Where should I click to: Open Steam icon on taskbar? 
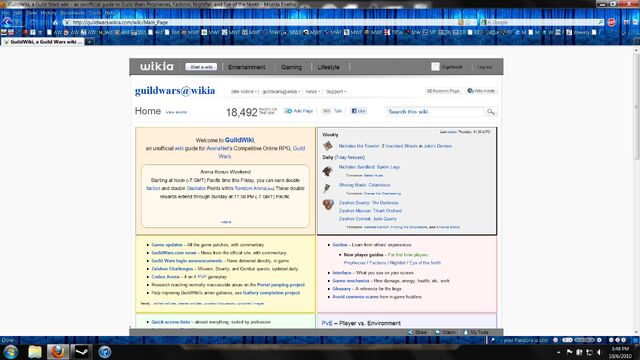81,351
